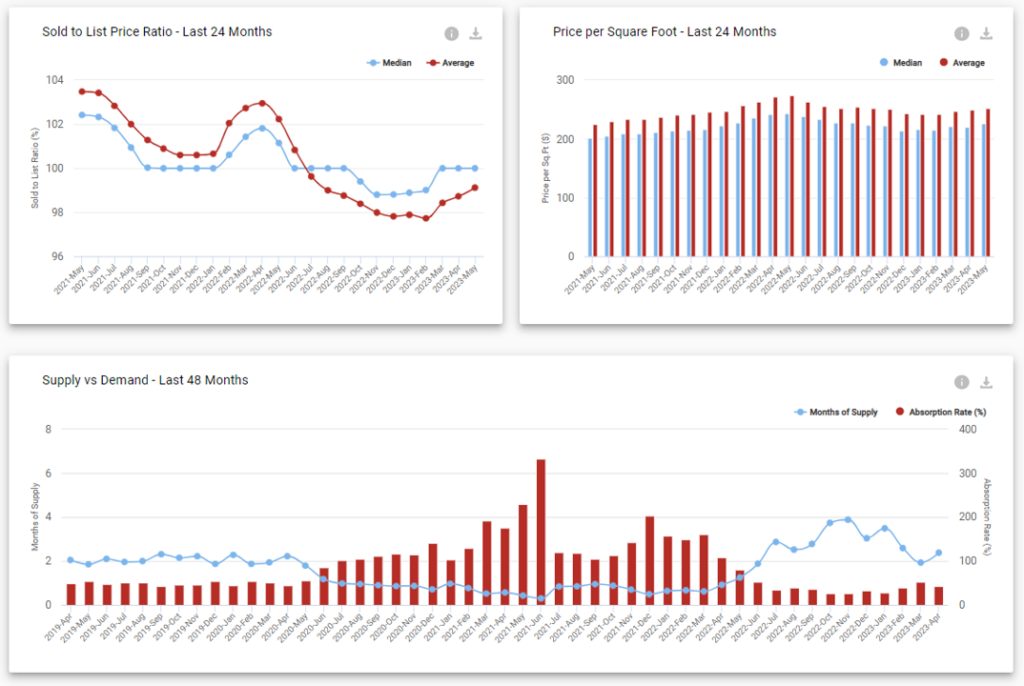The height and width of the screenshot is (686, 1024).
Task: Toggle Average legend in Price per Square Foot chart
Action: 961,63
